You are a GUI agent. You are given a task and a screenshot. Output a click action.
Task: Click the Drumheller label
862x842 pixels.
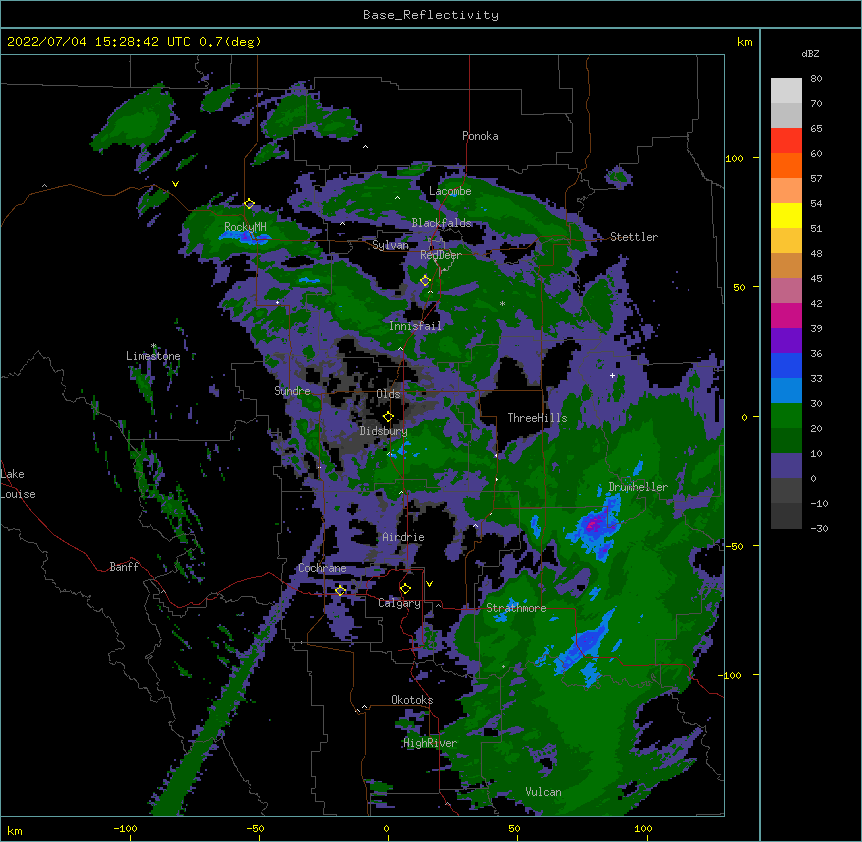(x=638, y=487)
